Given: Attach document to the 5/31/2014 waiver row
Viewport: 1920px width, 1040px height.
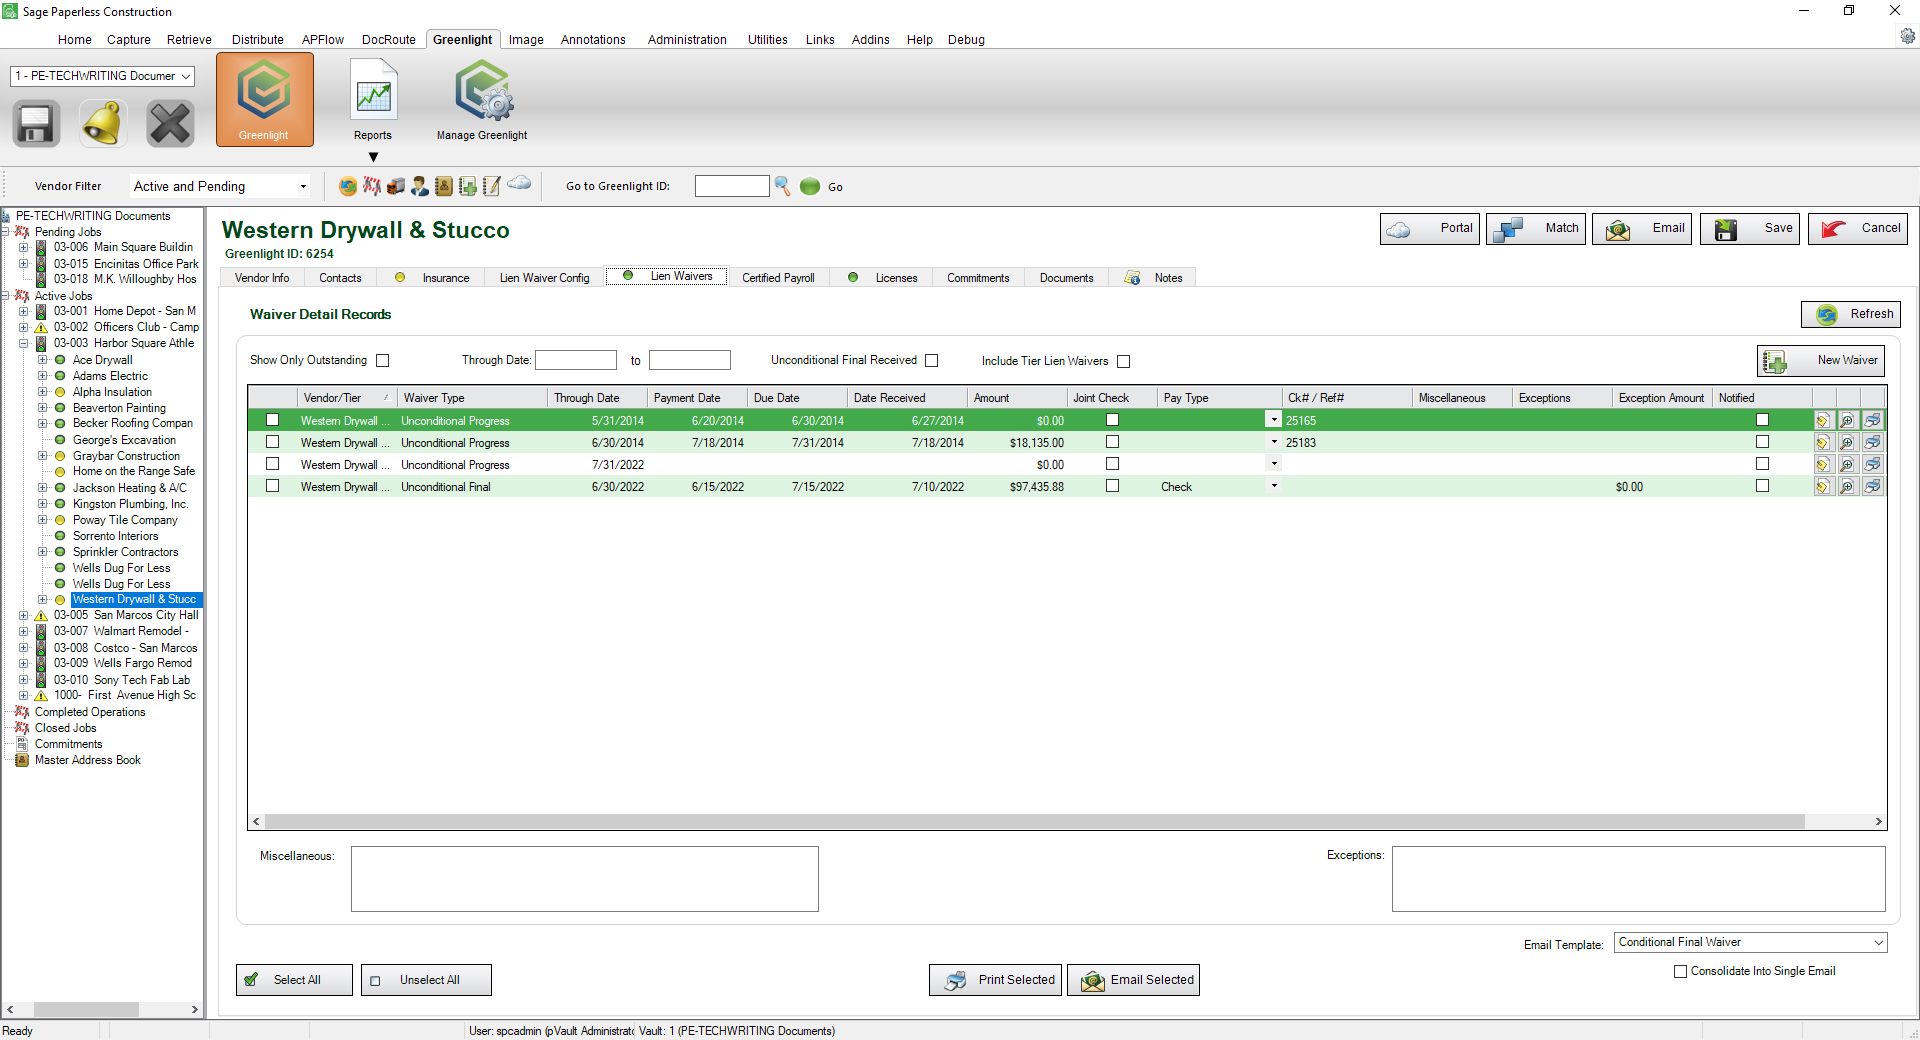Looking at the screenshot, I should point(1823,421).
